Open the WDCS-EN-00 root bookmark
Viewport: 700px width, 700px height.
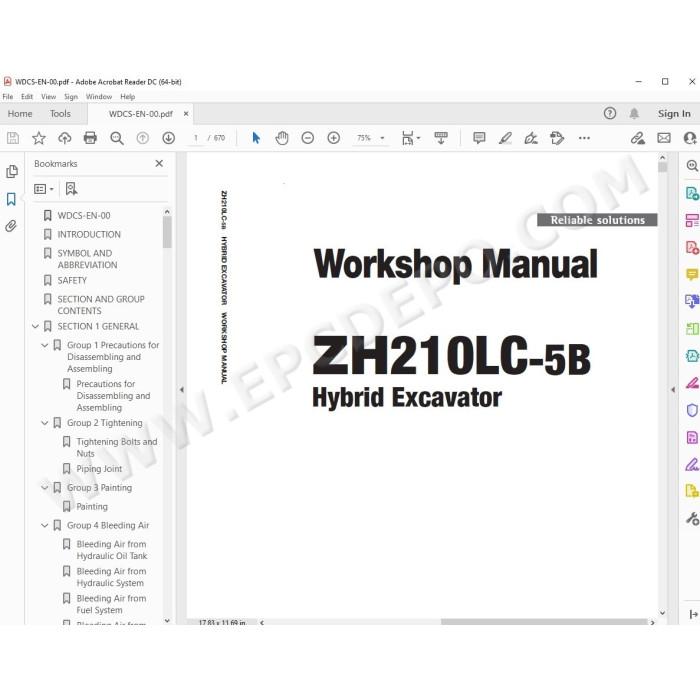coord(83,216)
